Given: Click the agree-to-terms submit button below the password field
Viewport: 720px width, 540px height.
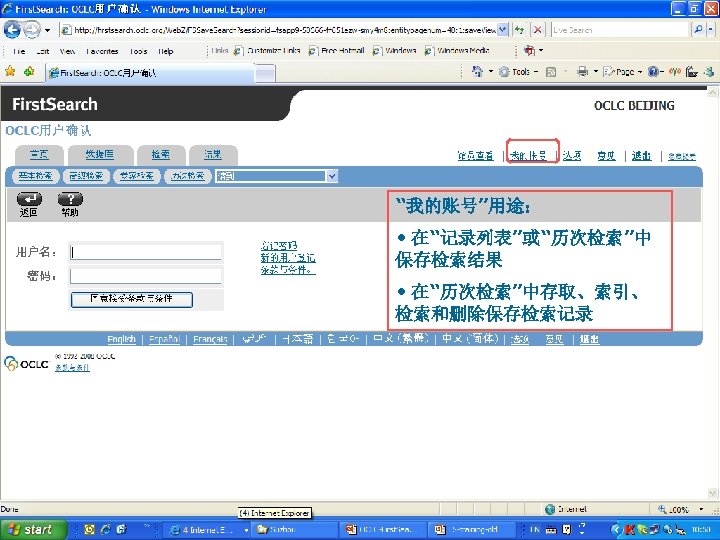Looking at the screenshot, I should (132, 299).
